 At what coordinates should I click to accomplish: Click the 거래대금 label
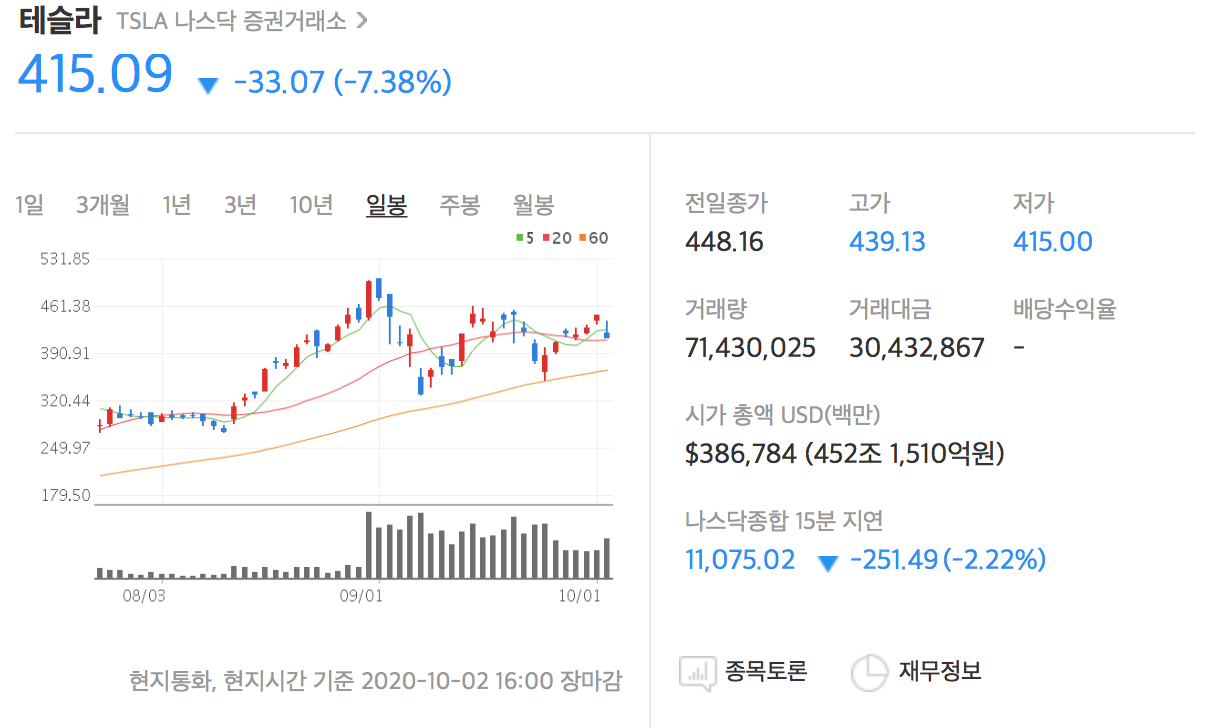pyautogui.click(x=890, y=309)
